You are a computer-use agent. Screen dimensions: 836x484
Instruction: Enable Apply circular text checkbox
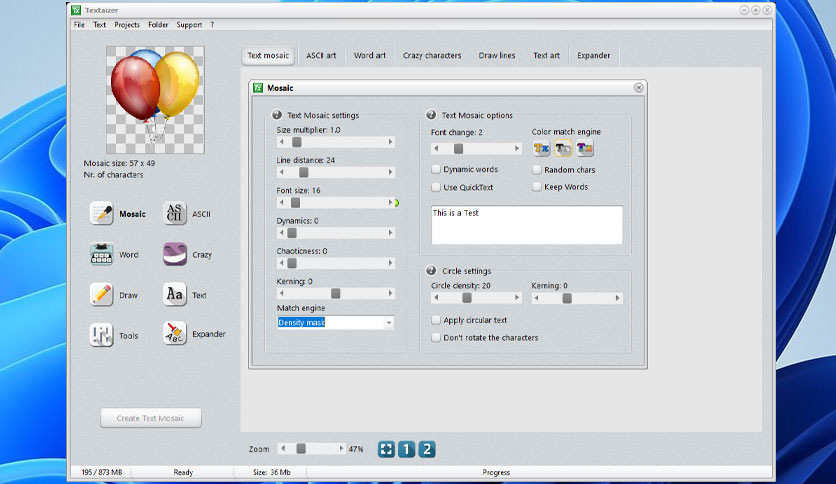(436, 320)
